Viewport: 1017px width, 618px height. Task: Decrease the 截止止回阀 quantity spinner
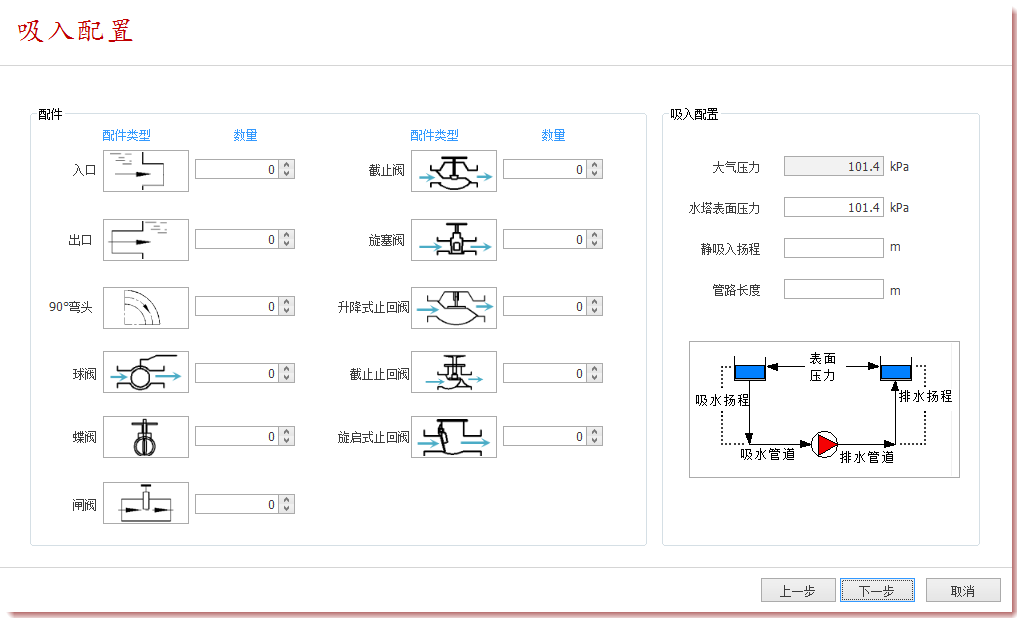[x=595, y=377]
